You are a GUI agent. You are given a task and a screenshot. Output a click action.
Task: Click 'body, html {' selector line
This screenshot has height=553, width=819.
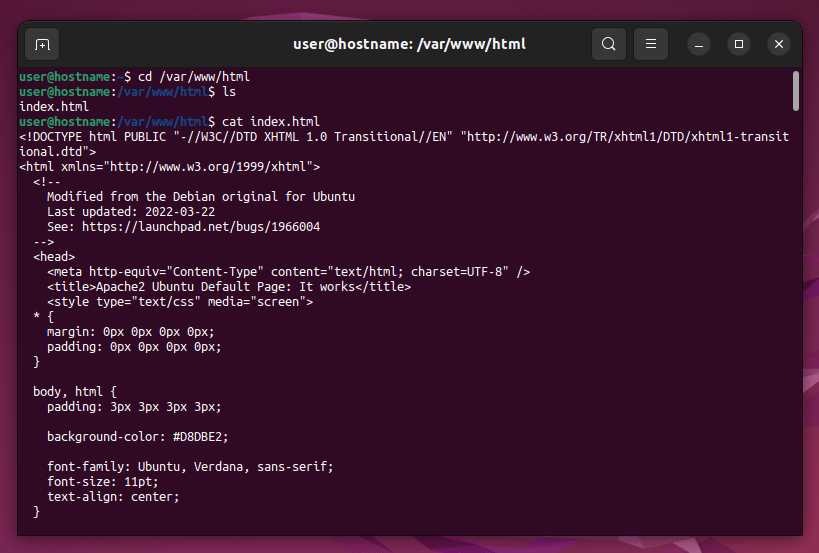[x=75, y=392]
